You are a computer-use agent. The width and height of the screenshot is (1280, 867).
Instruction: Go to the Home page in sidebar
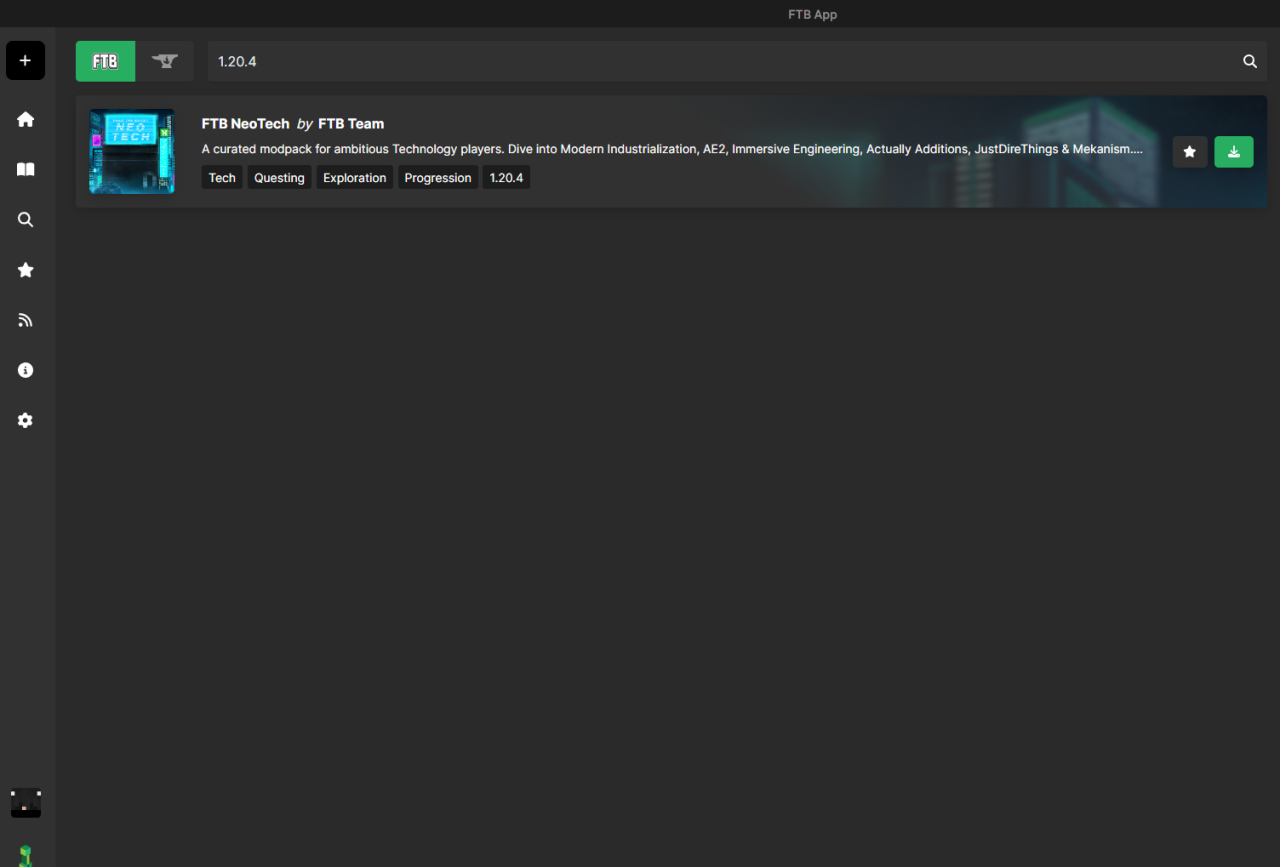pyautogui.click(x=25, y=120)
